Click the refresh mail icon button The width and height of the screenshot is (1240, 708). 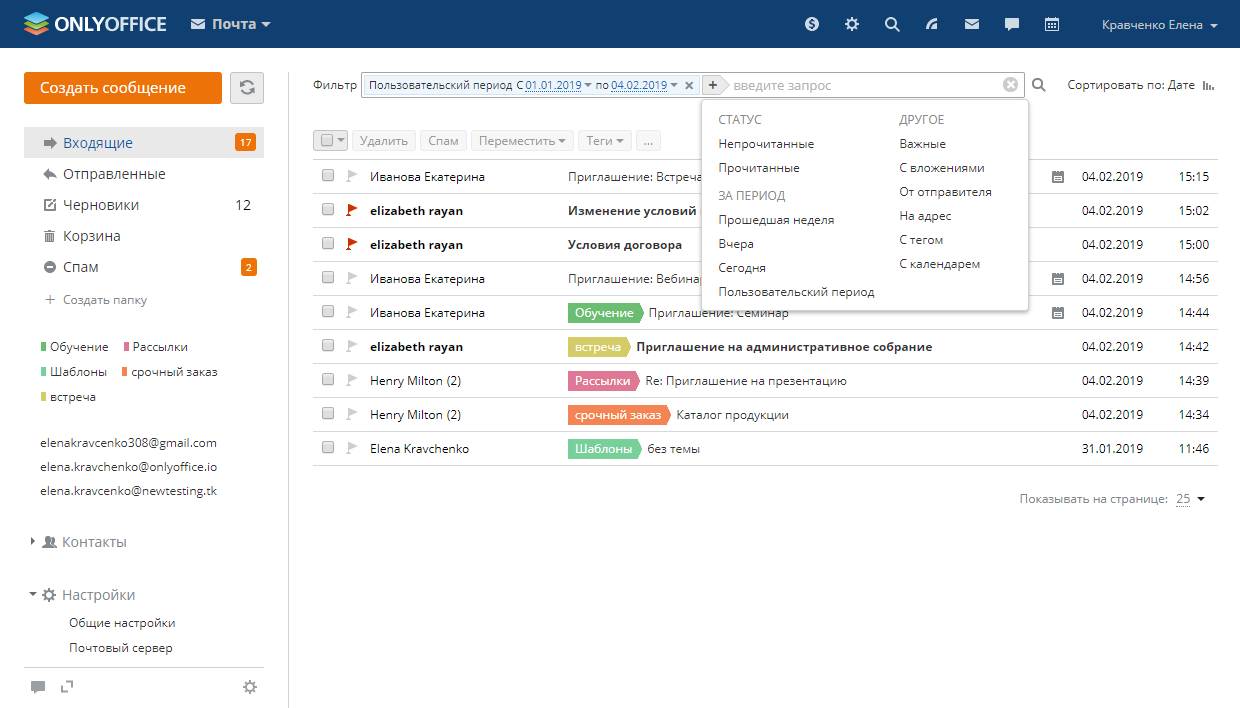click(x=247, y=88)
